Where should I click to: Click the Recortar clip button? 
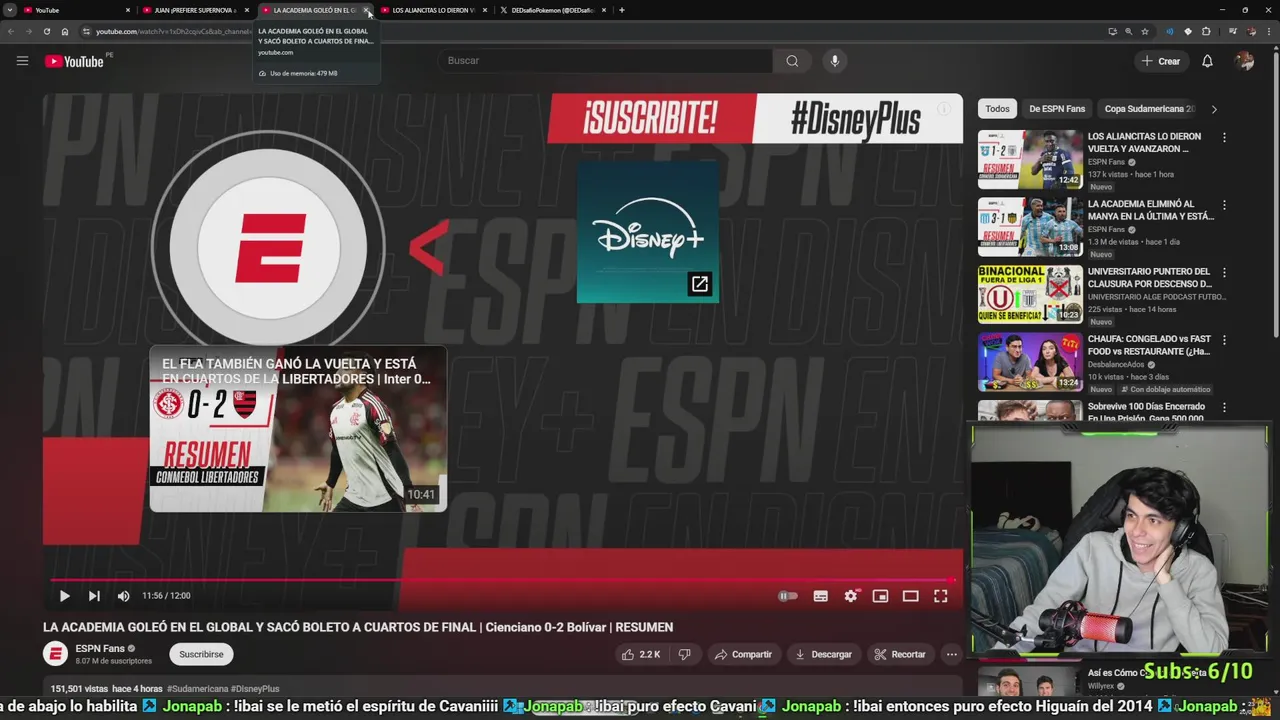coord(900,654)
